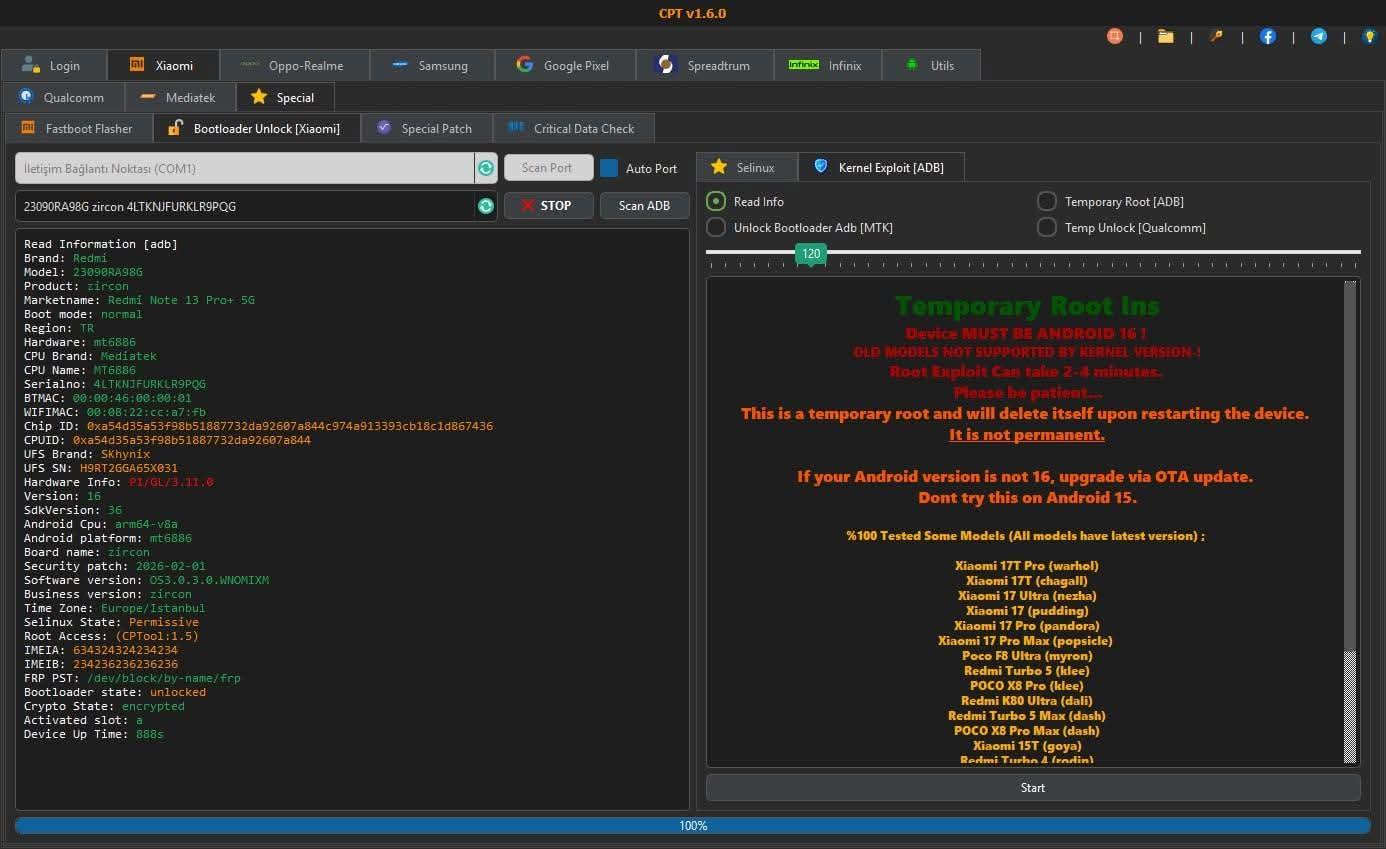Refresh the COM port list icon
This screenshot has width=1386, height=849.
click(x=486, y=168)
